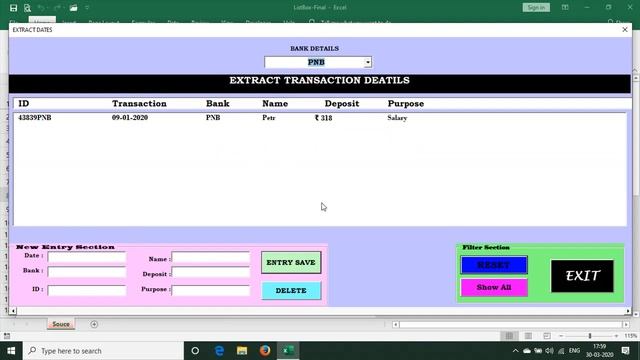
Task: Open the Windows Start menu
Action: [11, 351]
